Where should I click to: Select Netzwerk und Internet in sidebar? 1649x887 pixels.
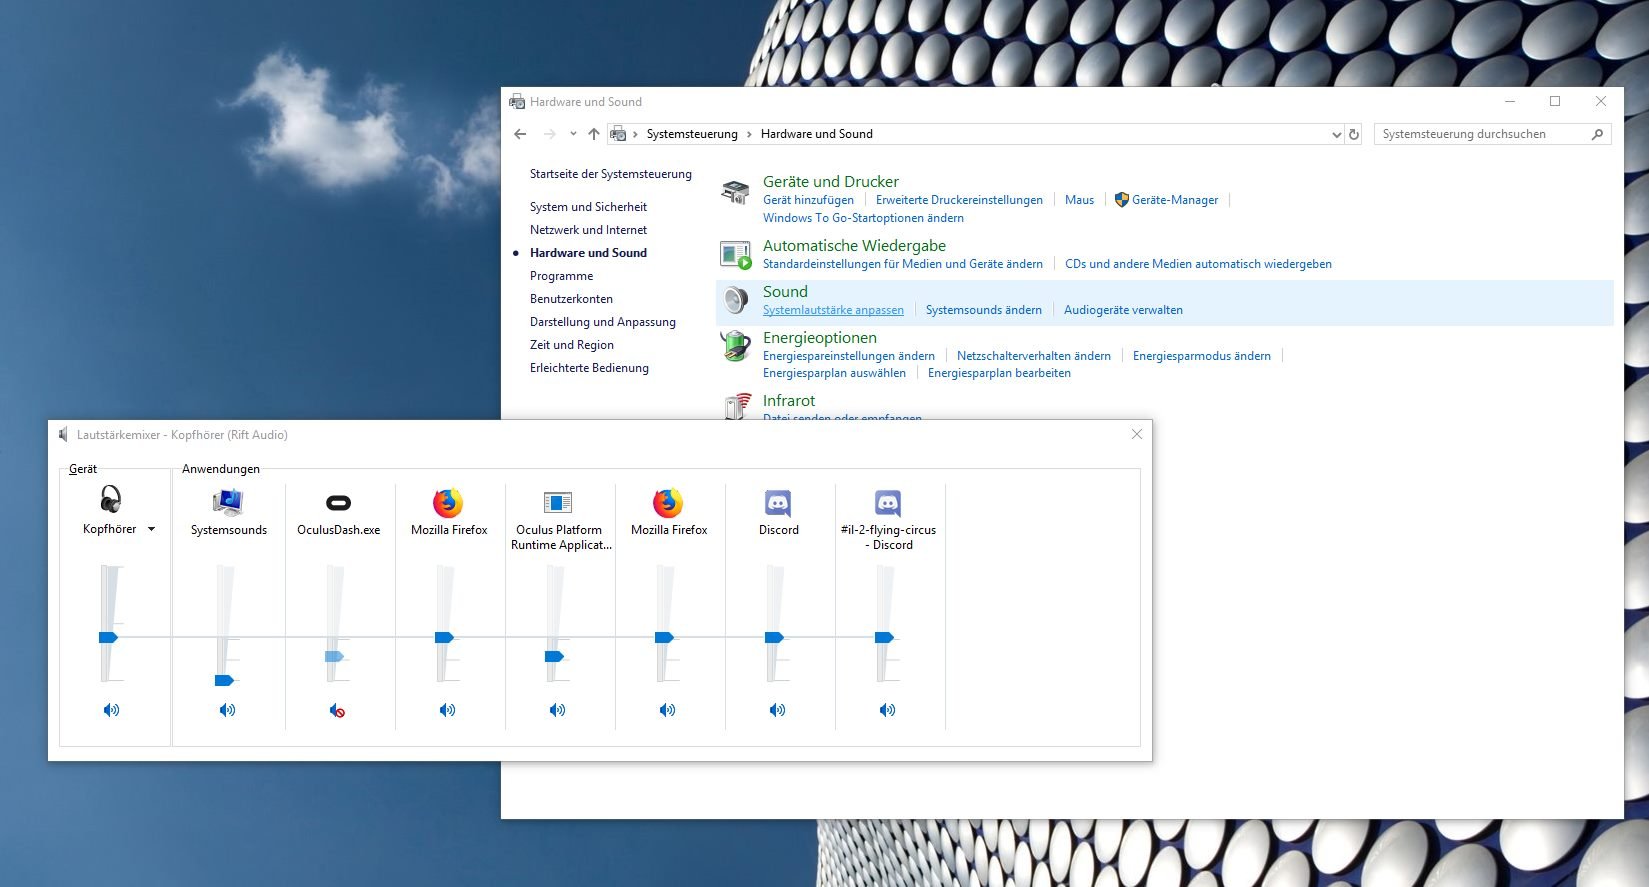(588, 230)
